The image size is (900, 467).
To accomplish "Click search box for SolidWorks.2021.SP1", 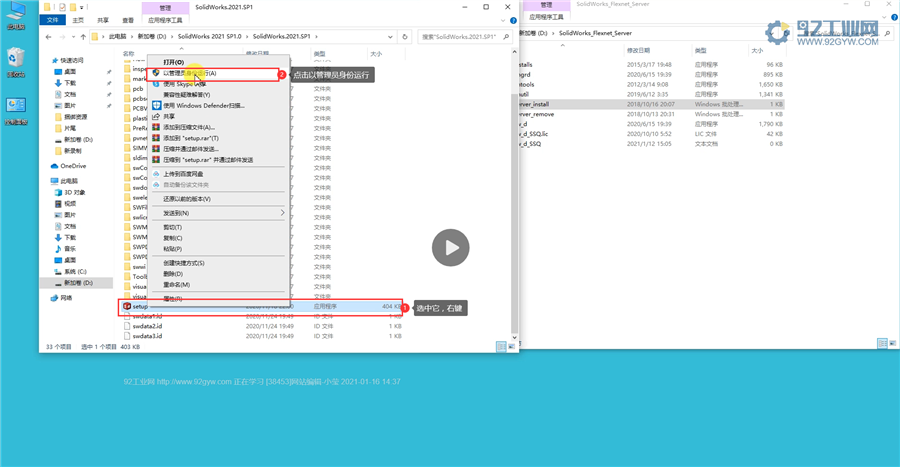I will [x=464, y=37].
